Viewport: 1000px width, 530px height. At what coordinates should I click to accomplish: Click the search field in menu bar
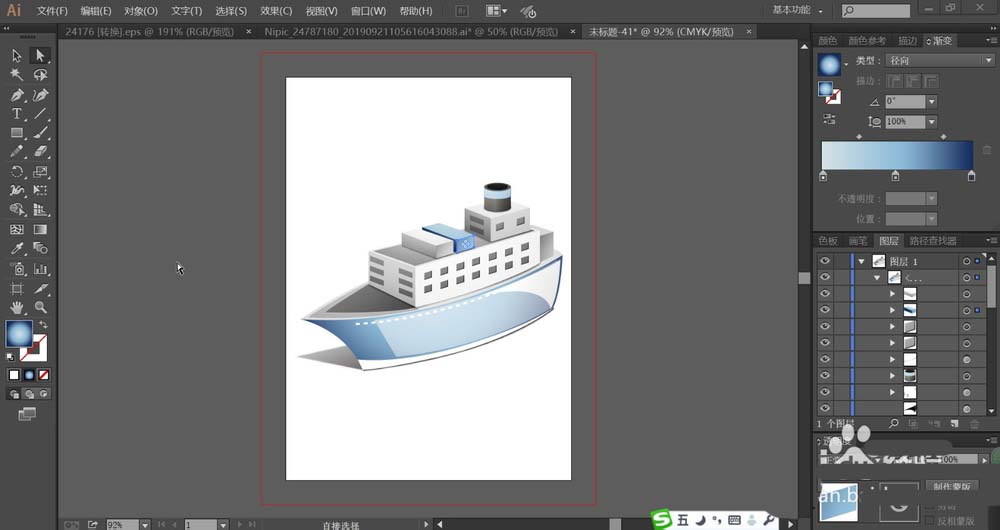click(x=876, y=11)
